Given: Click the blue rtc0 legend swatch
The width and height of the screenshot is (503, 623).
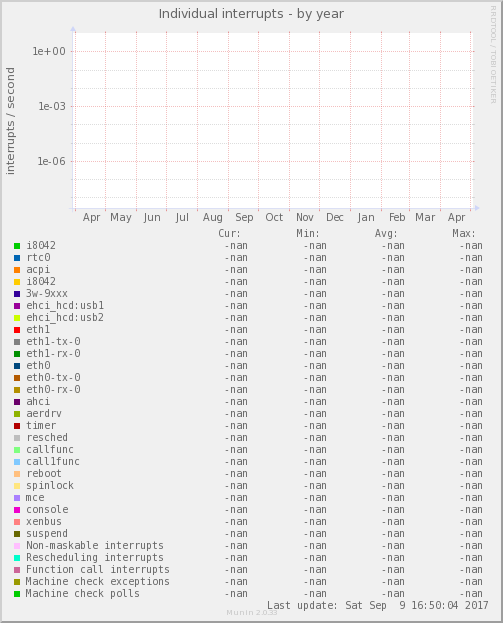Looking at the screenshot, I should click(17, 258).
